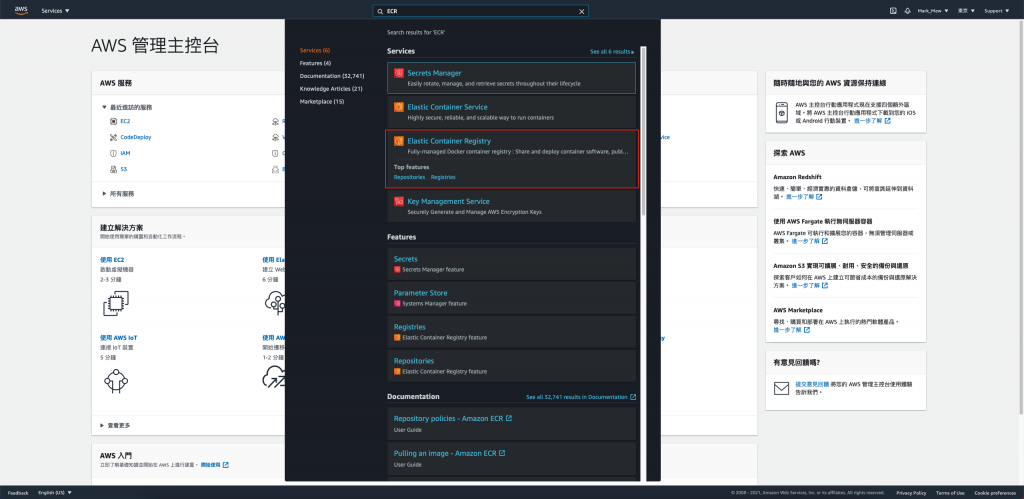1024x499 pixels.
Task: Click the IAM shield icon
Action: 114,153
